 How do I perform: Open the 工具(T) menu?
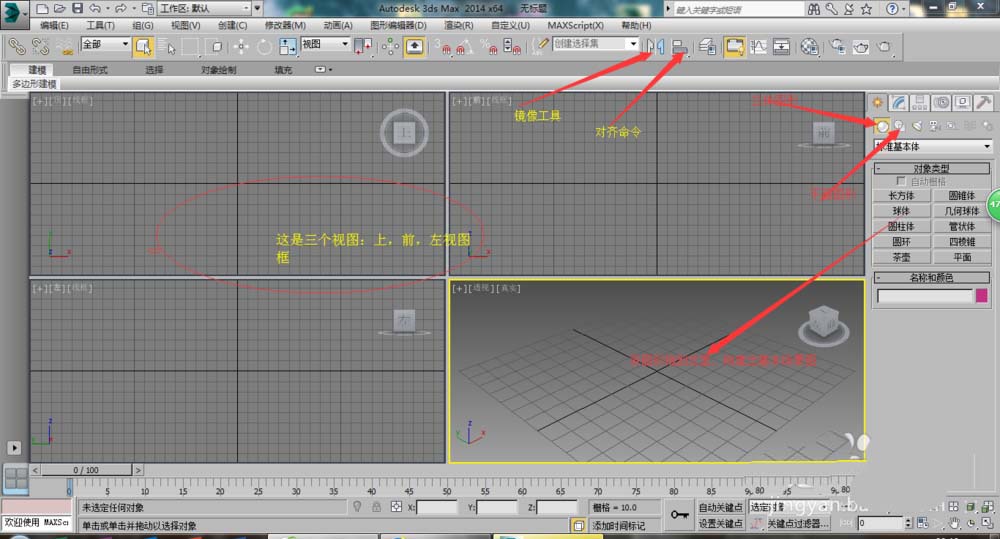(x=100, y=26)
